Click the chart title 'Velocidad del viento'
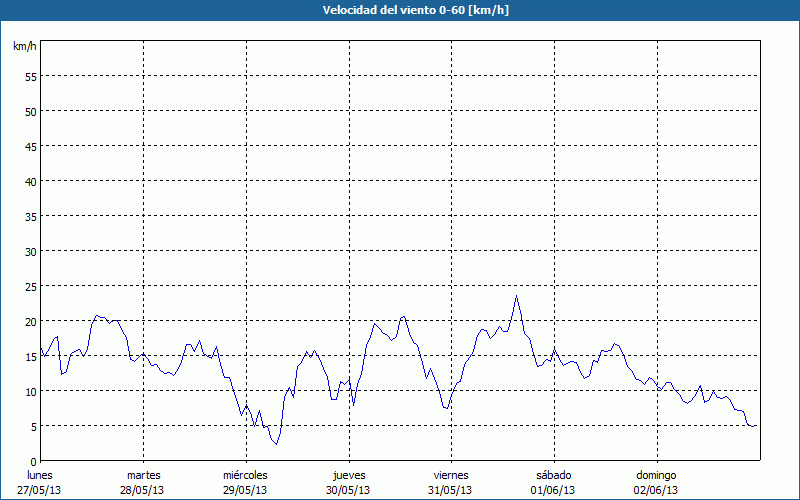800x500 pixels. [400, 10]
